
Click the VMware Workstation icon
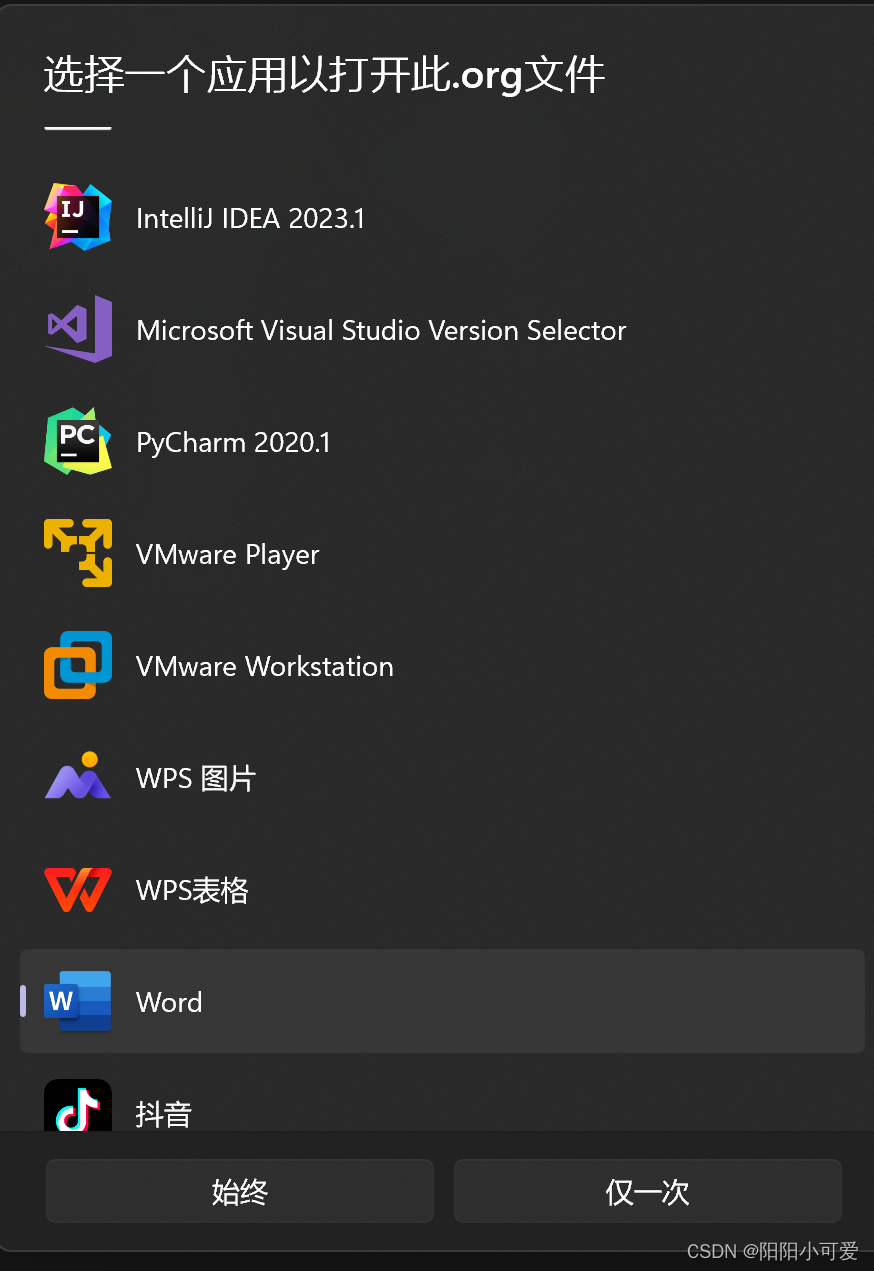[78, 665]
